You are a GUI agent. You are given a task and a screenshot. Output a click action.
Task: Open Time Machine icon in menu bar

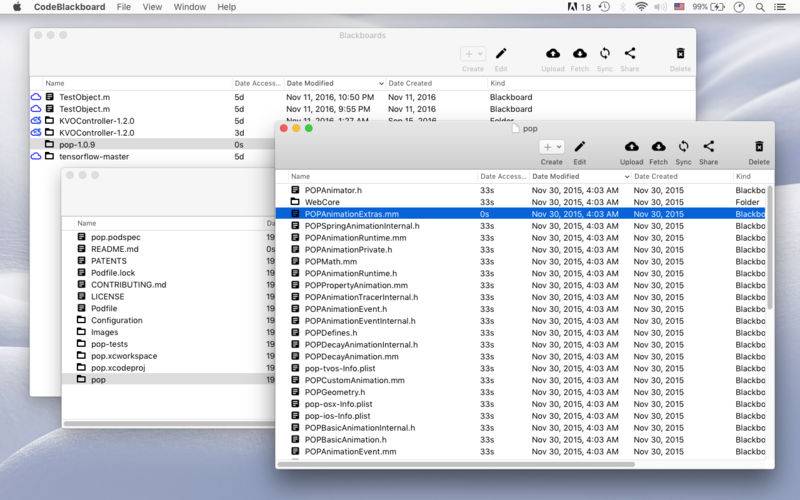(x=604, y=7)
